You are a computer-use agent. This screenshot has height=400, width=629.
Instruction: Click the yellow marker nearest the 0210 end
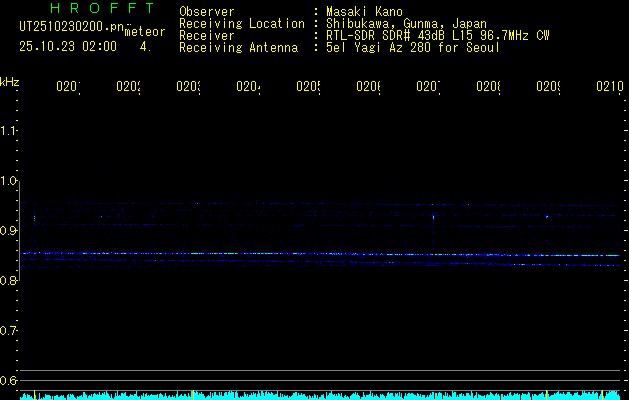(602, 395)
